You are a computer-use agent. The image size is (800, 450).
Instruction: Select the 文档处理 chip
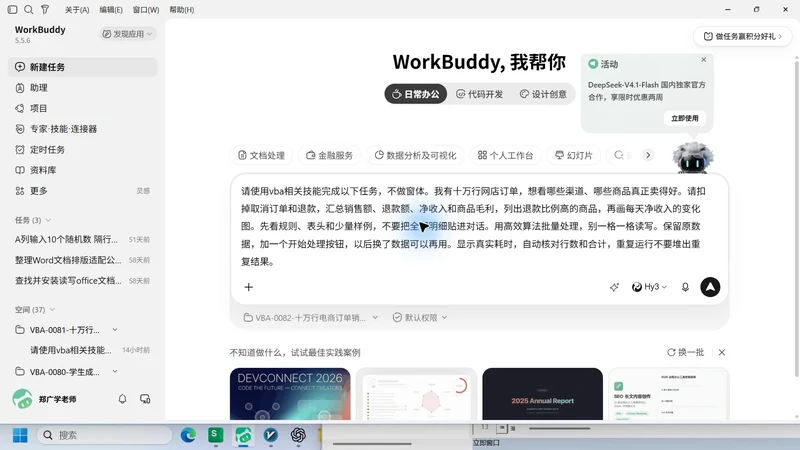click(x=262, y=155)
